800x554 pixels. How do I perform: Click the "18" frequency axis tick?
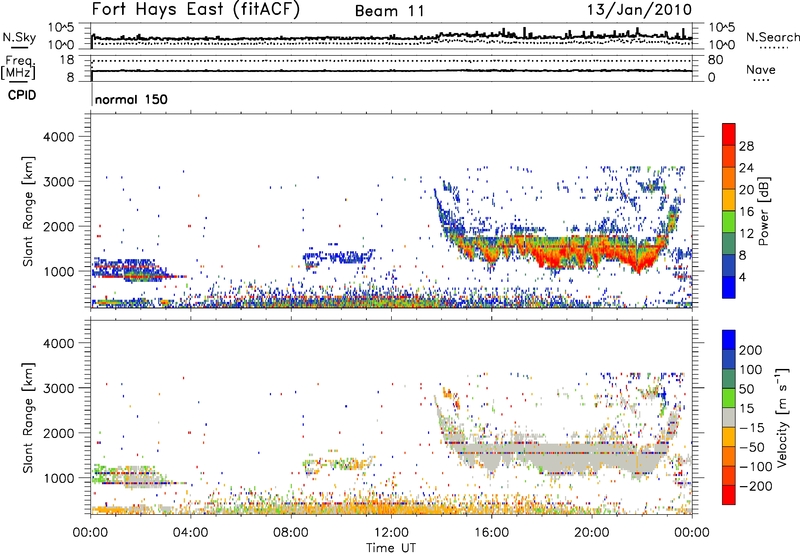[x=67, y=60]
